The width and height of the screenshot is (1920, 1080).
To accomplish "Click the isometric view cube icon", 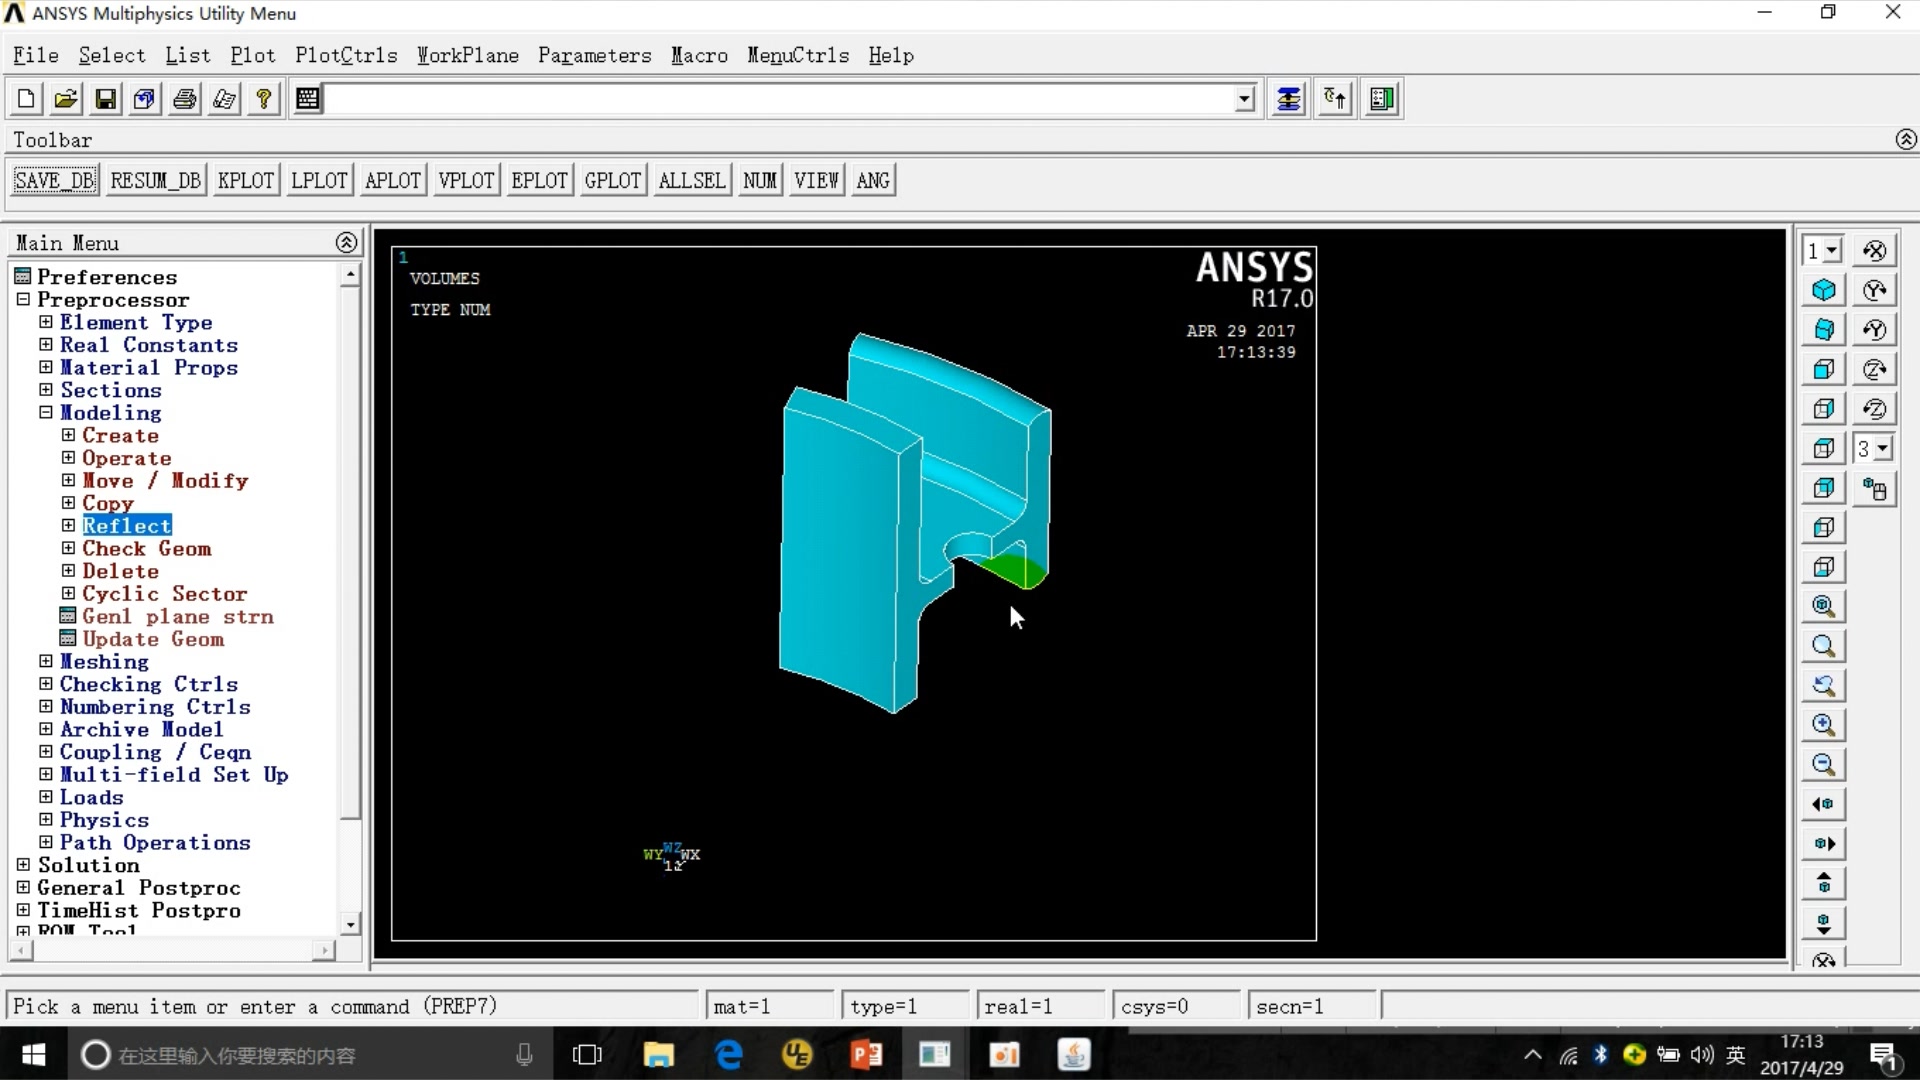I will [1823, 290].
